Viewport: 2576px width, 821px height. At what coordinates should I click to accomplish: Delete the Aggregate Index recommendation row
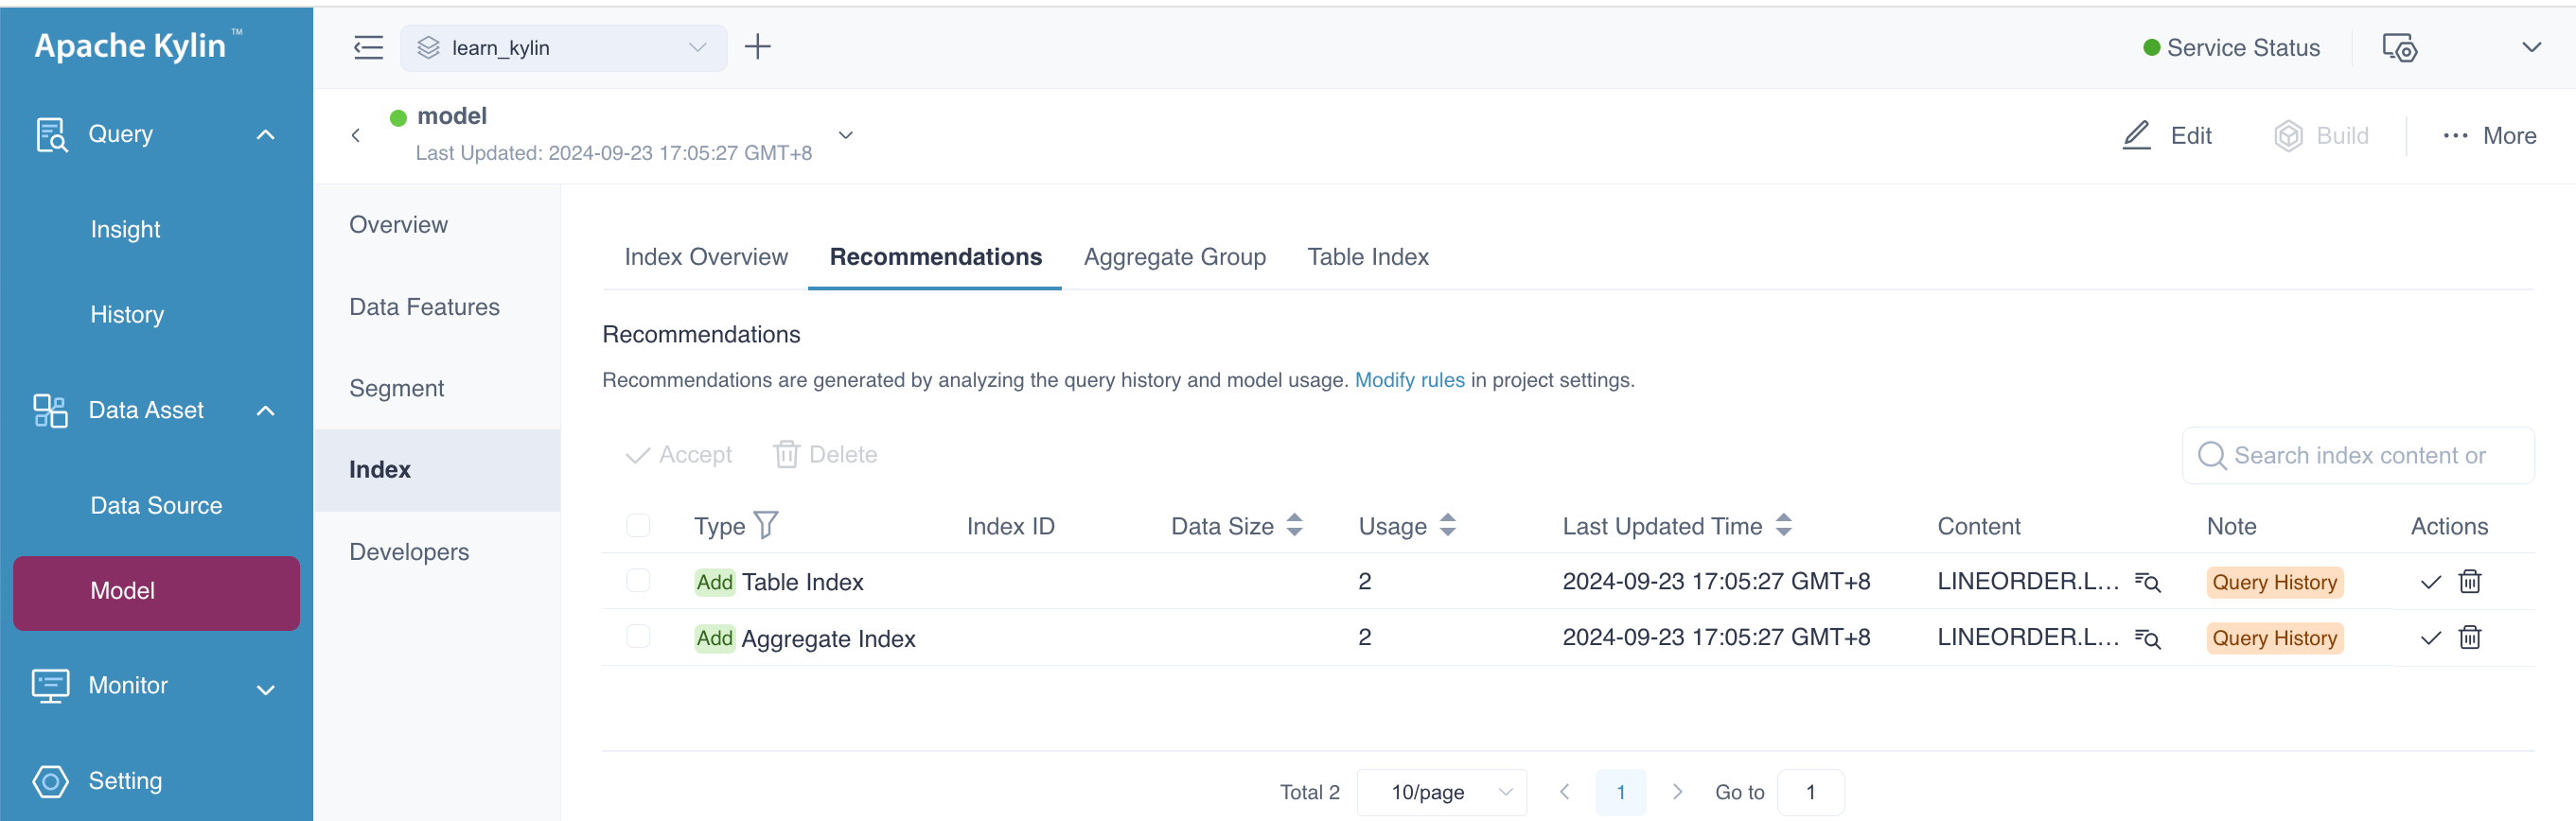click(x=2469, y=638)
